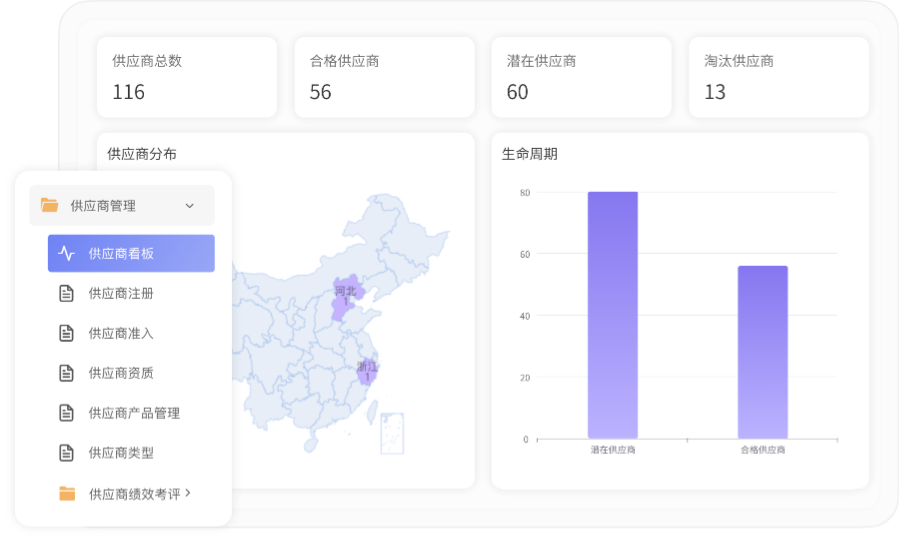
Task: Click the document icon beside 供应商资质
Action: [66, 373]
